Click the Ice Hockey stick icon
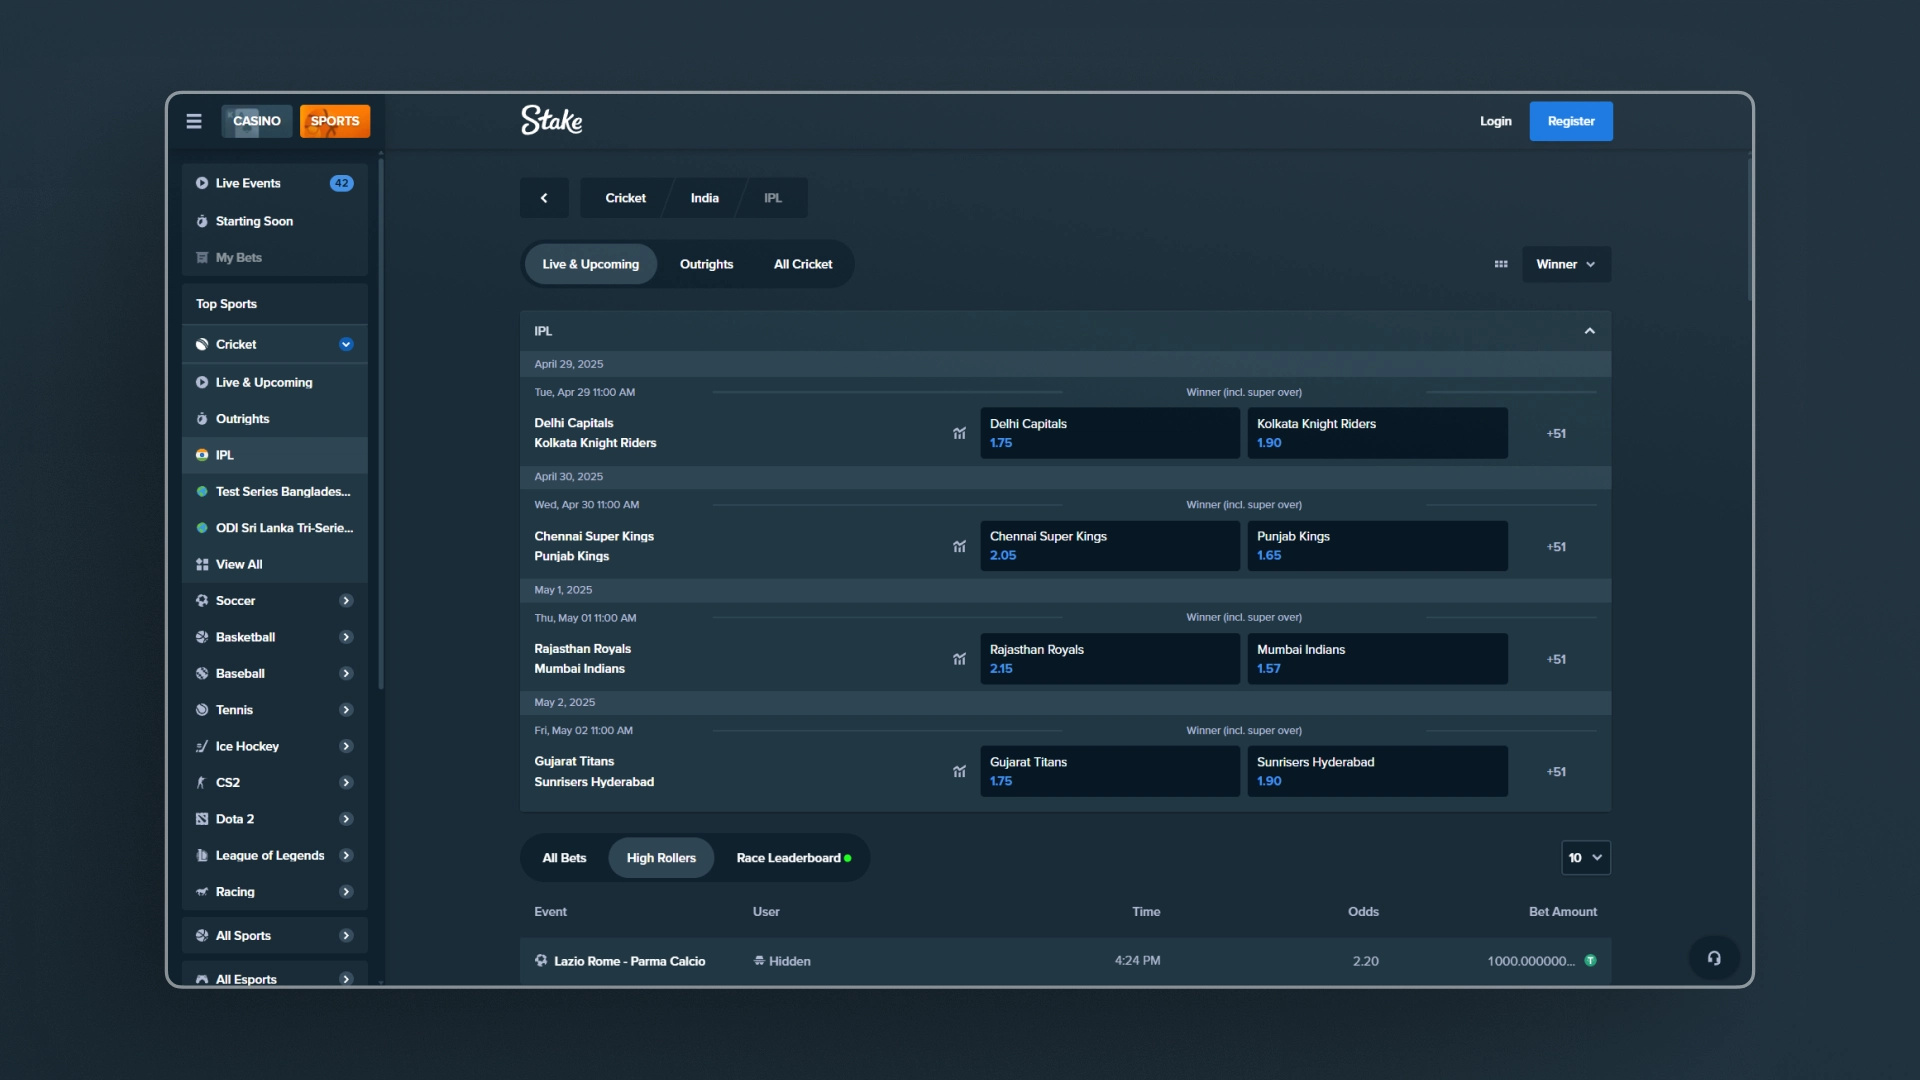The image size is (1920, 1080). (x=202, y=746)
